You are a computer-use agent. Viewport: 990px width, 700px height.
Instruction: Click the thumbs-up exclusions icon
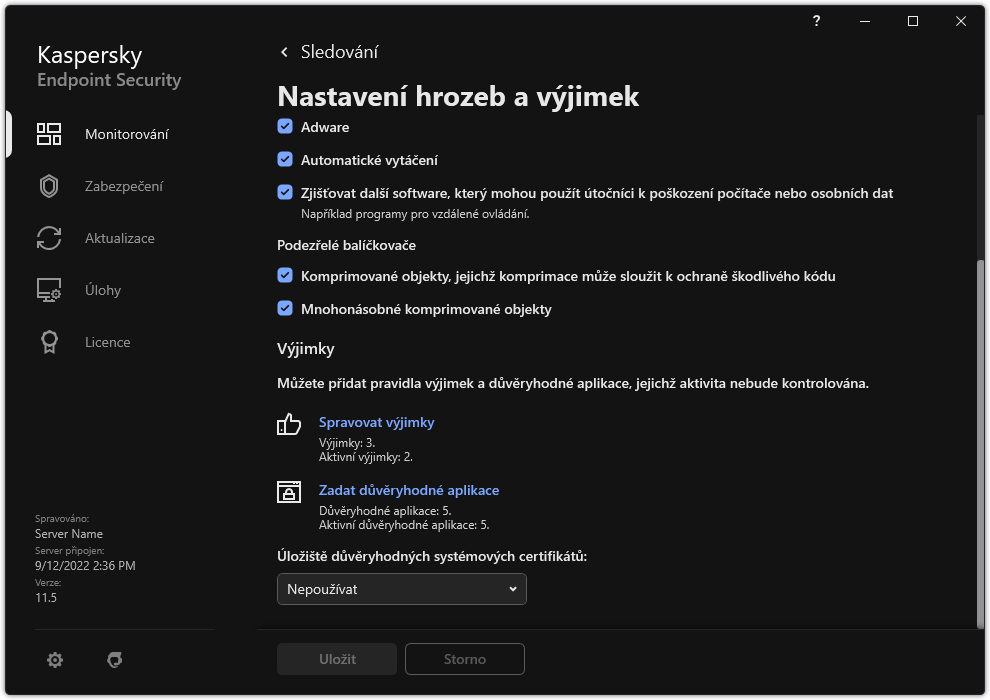point(288,424)
